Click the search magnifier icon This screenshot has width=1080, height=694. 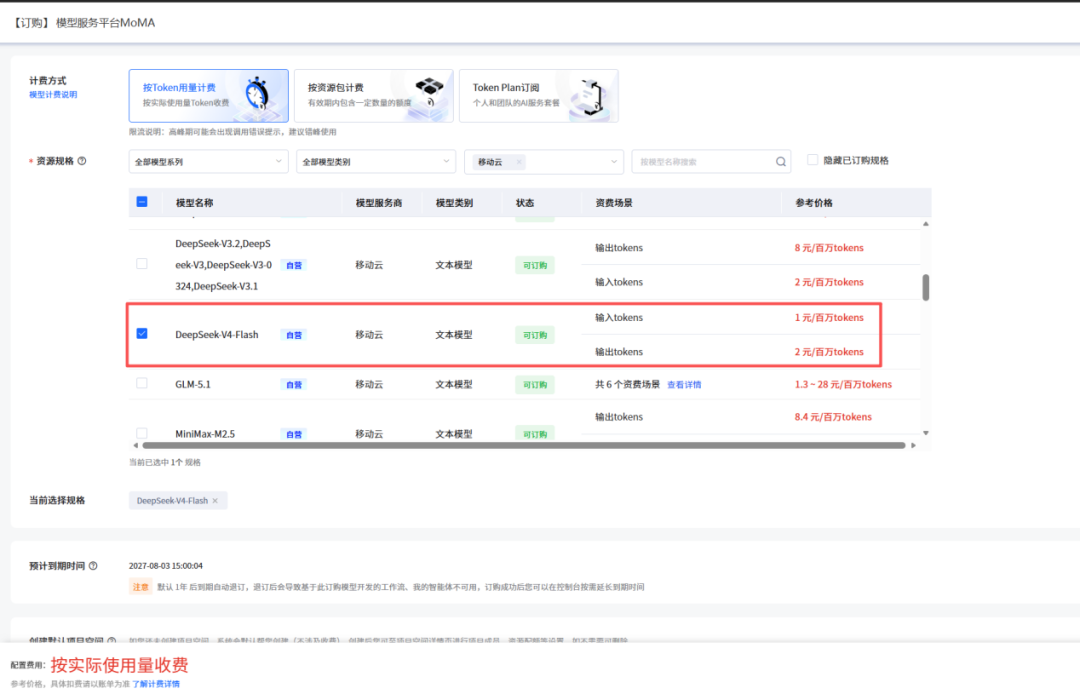pos(780,162)
